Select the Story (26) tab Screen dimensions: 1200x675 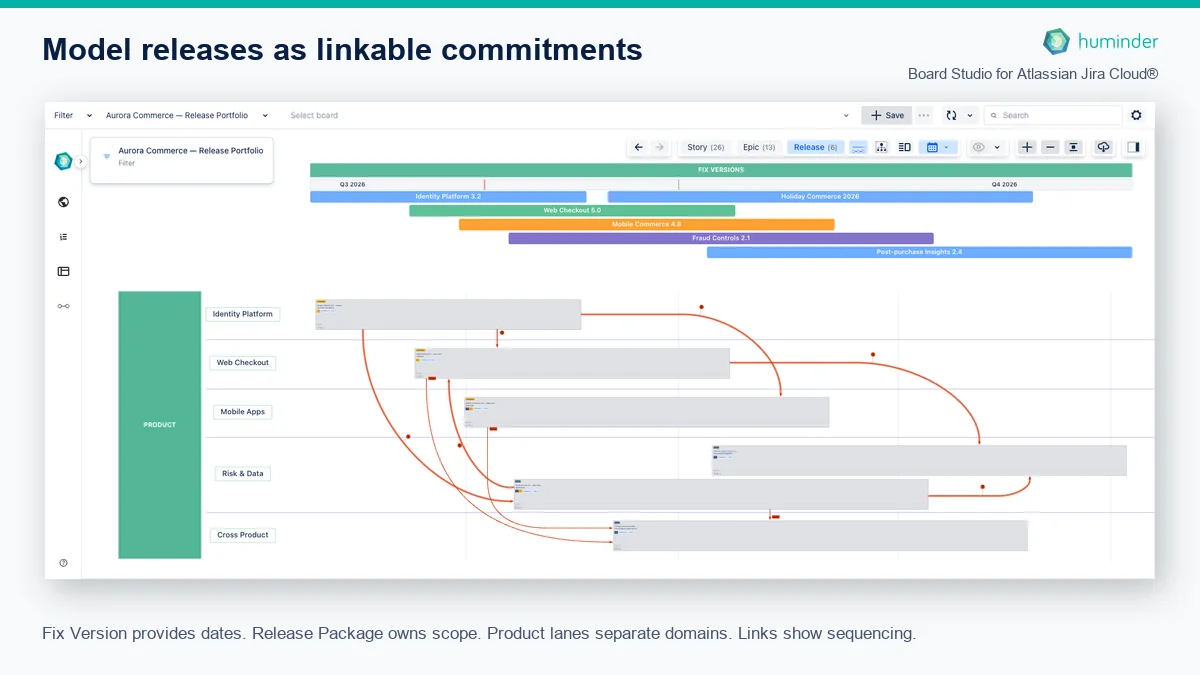[706, 147]
